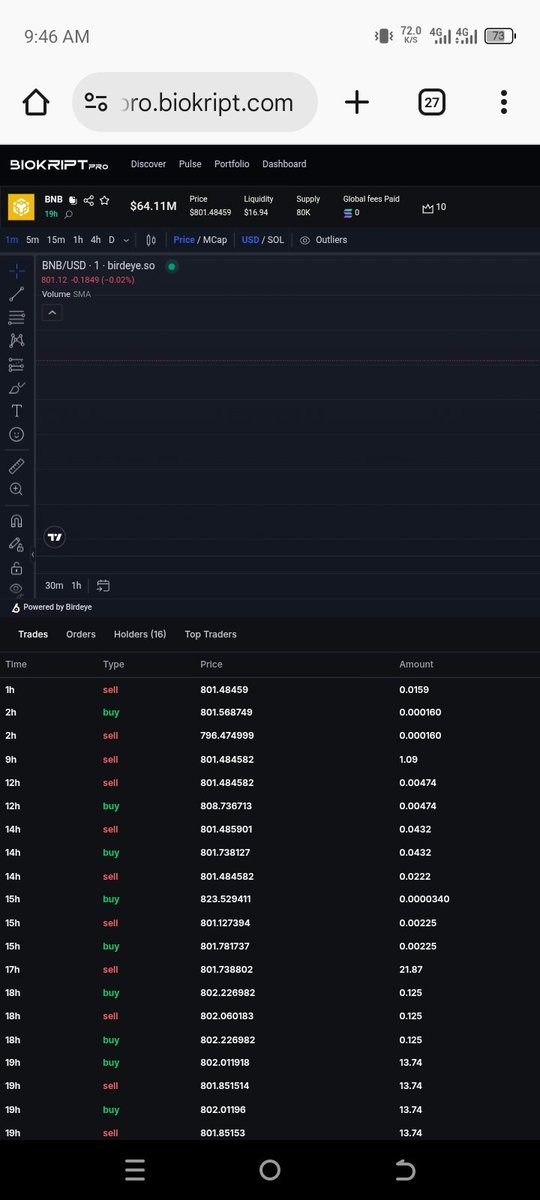Go to the Portfolio page
Screen dimensions: 540x1200
click(x=232, y=164)
